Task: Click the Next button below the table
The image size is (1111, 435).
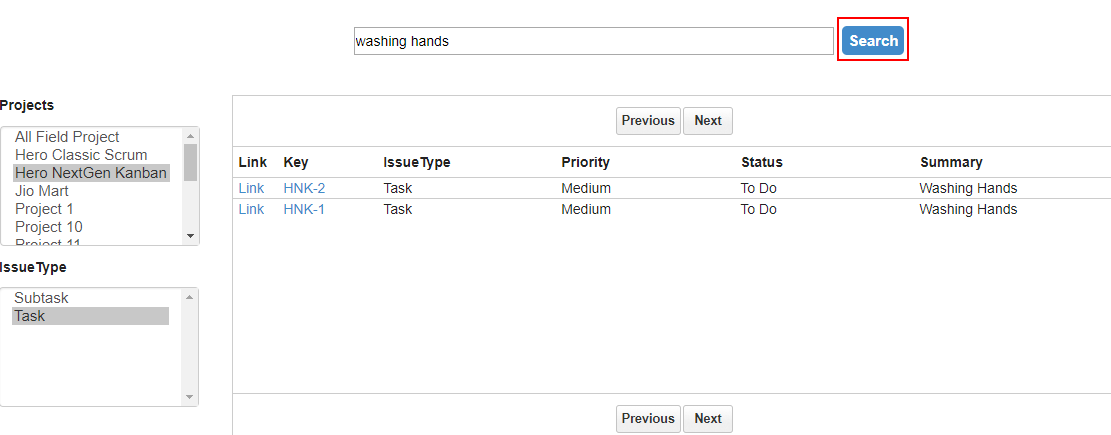Action: coord(708,419)
